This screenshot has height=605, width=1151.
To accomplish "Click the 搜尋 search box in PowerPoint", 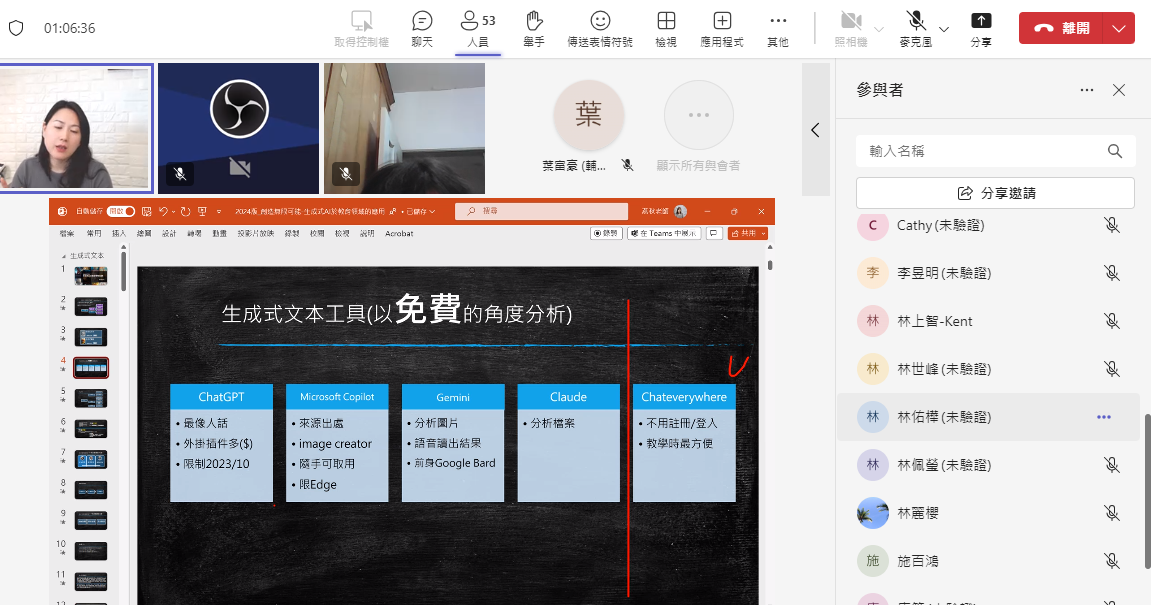I will (541, 211).
